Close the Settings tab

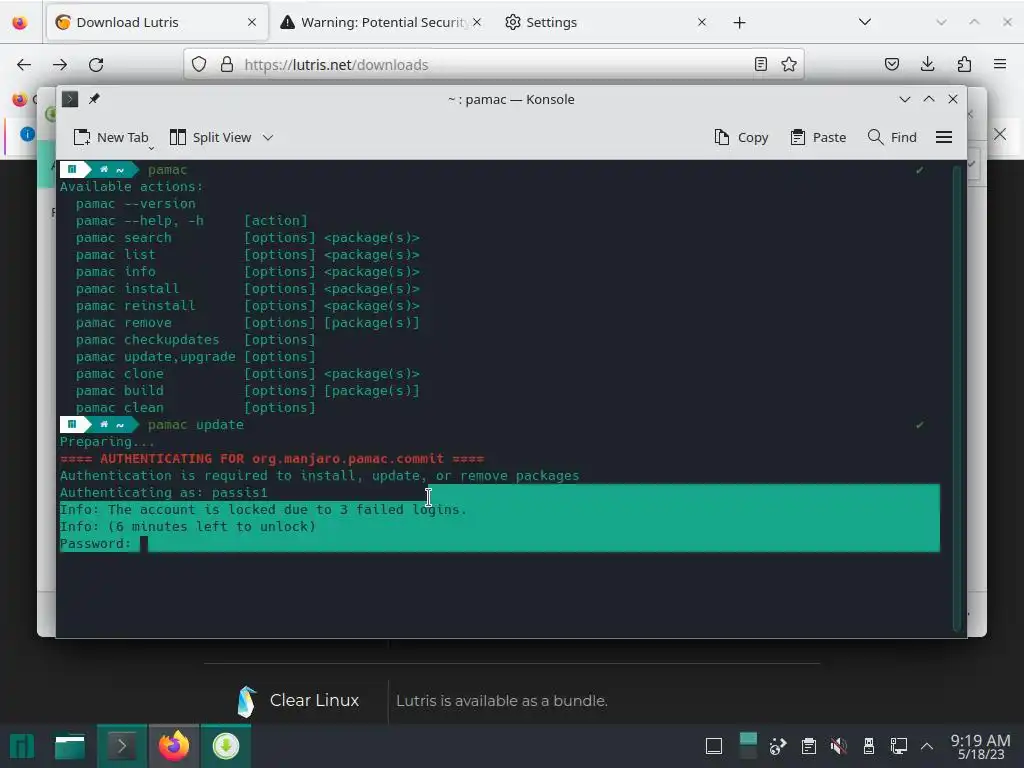pyautogui.click(x=701, y=22)
